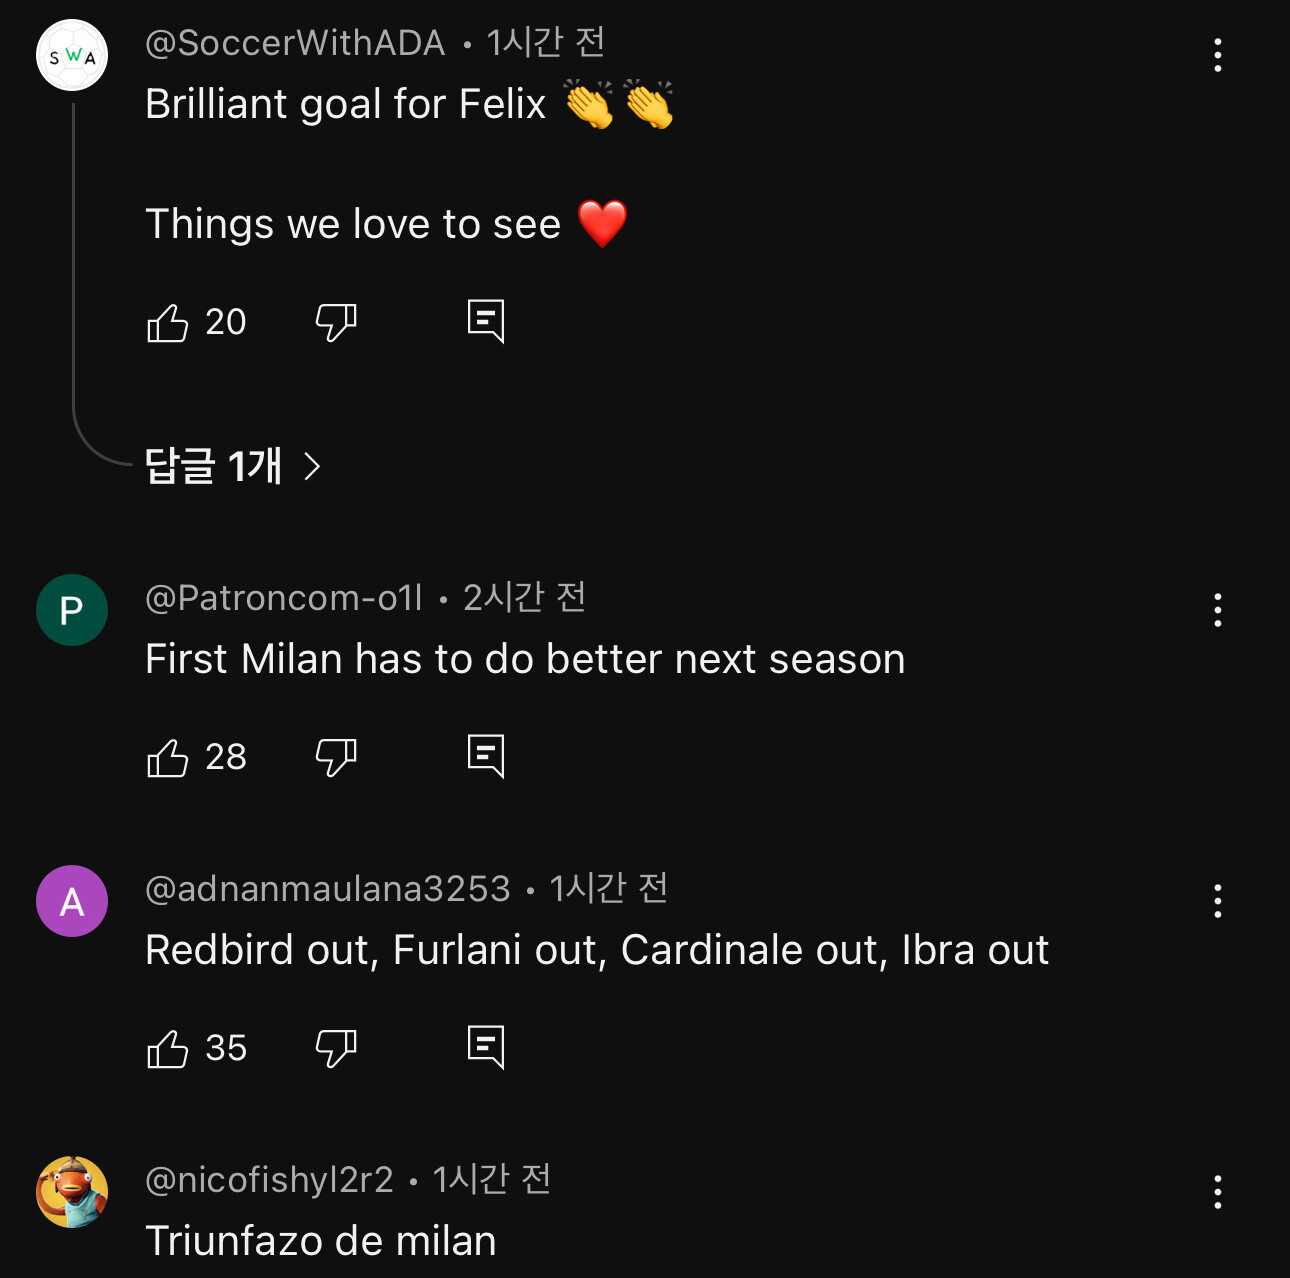
Task: Expand the 답글 1개 replies thread
Action: pyautogui.click(x=232, y=466)
